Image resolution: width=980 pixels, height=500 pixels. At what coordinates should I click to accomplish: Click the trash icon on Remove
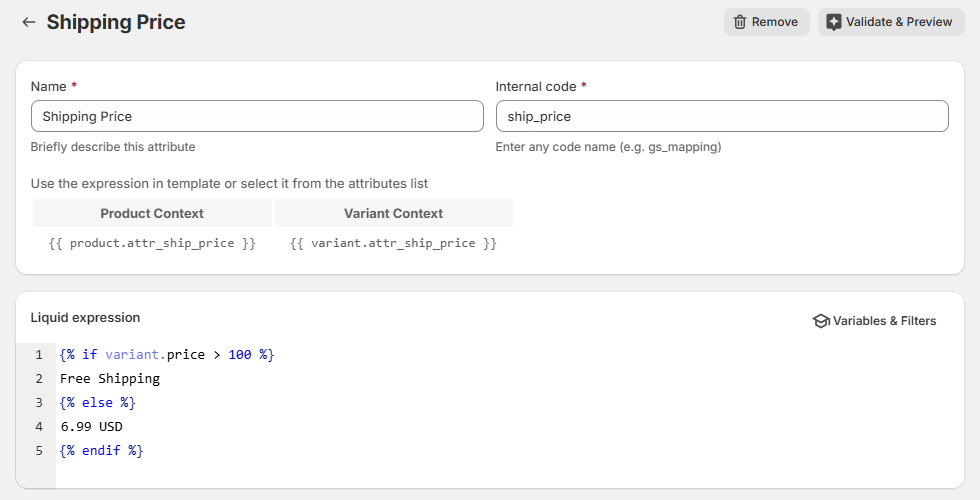pyautogui.click(x=740, y=22)
